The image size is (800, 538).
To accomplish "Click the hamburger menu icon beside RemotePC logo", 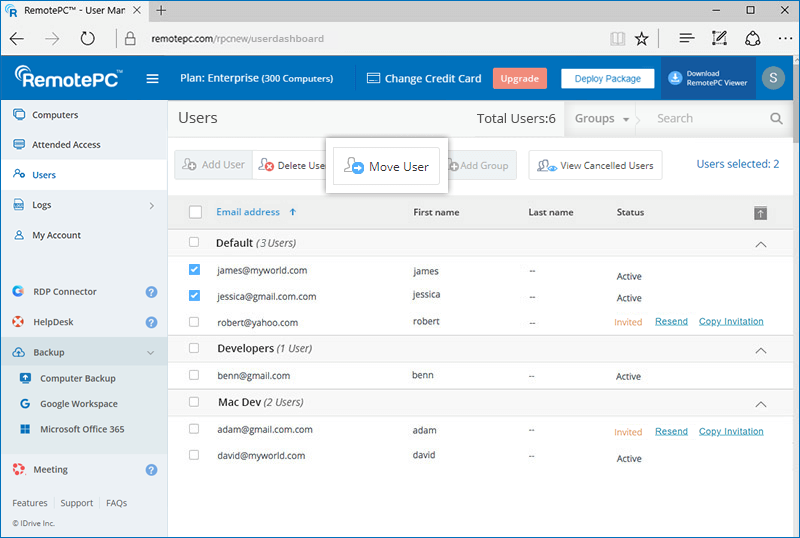I will 152,79.
